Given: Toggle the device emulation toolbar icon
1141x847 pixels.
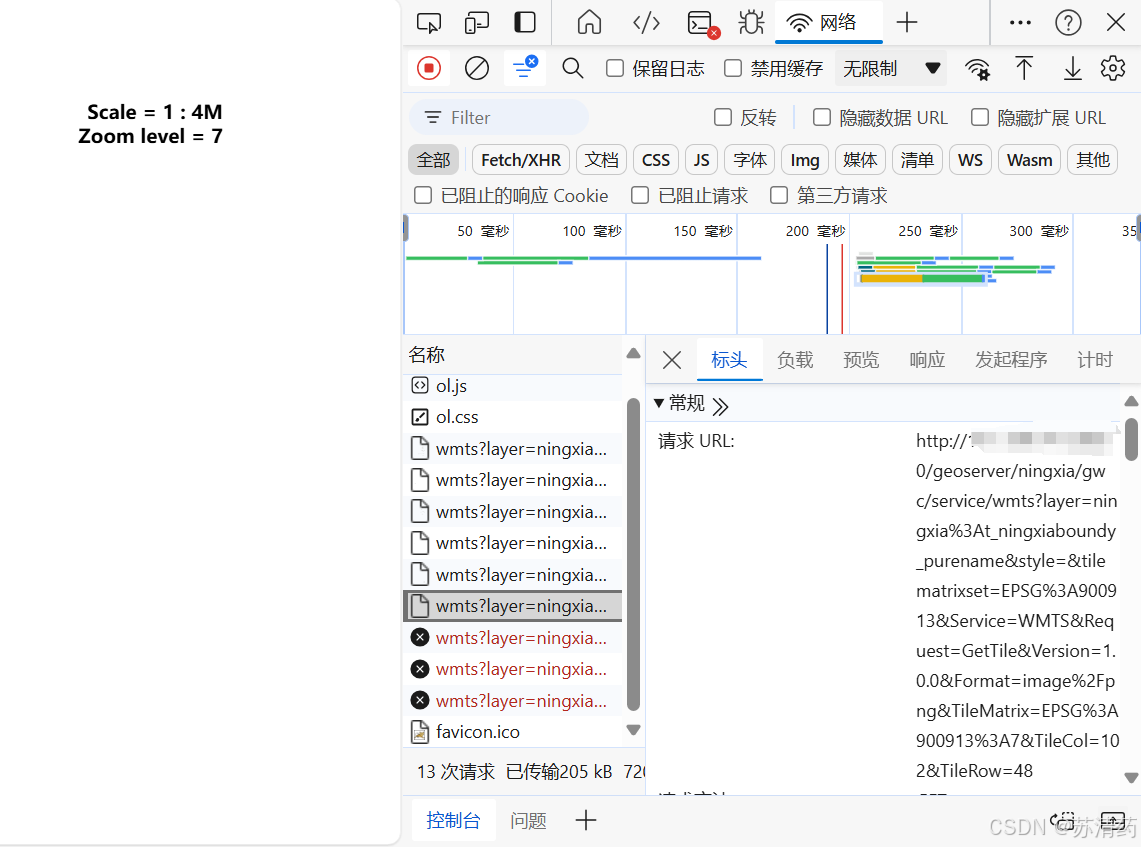Looking at the screenshot, I should pos(476,22).
